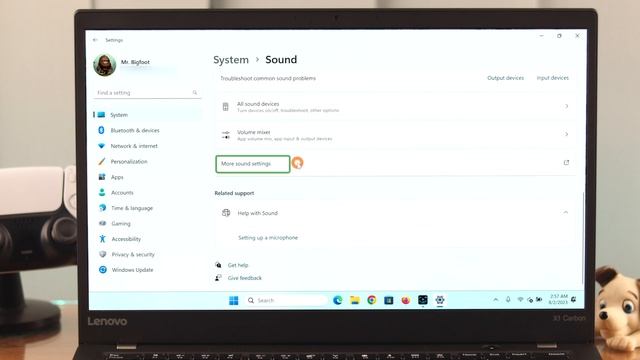
Task: Show hidden icons in system tray
Action: click(496, 300)
